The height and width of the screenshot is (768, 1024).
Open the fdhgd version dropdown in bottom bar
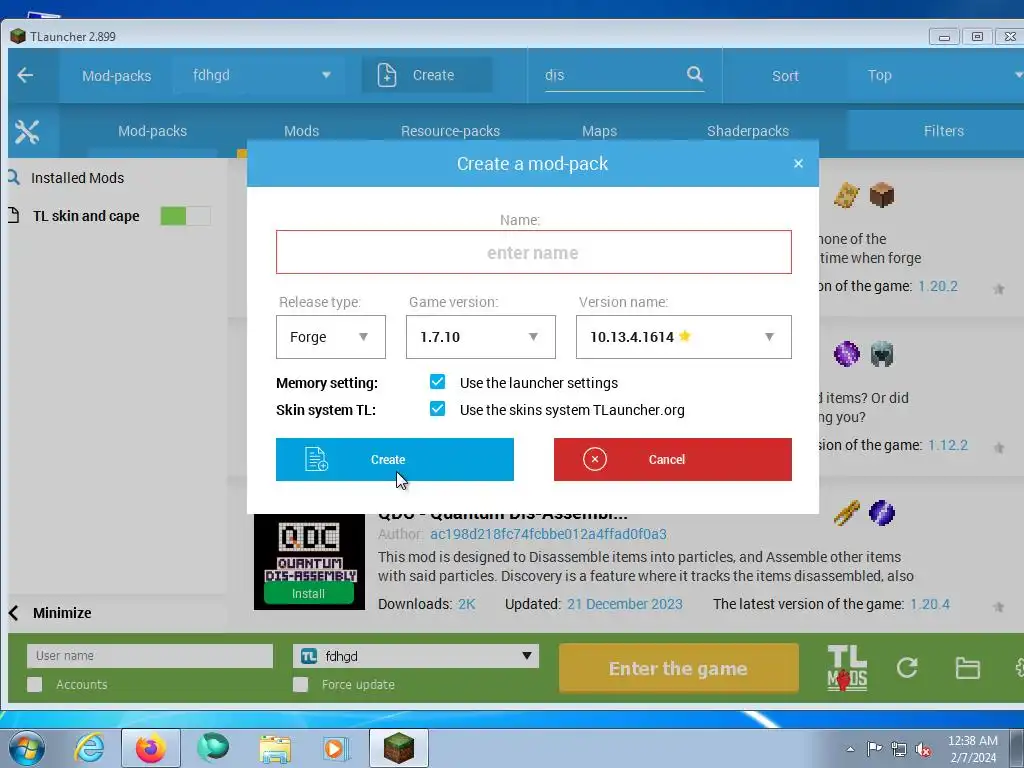point(416,656)
